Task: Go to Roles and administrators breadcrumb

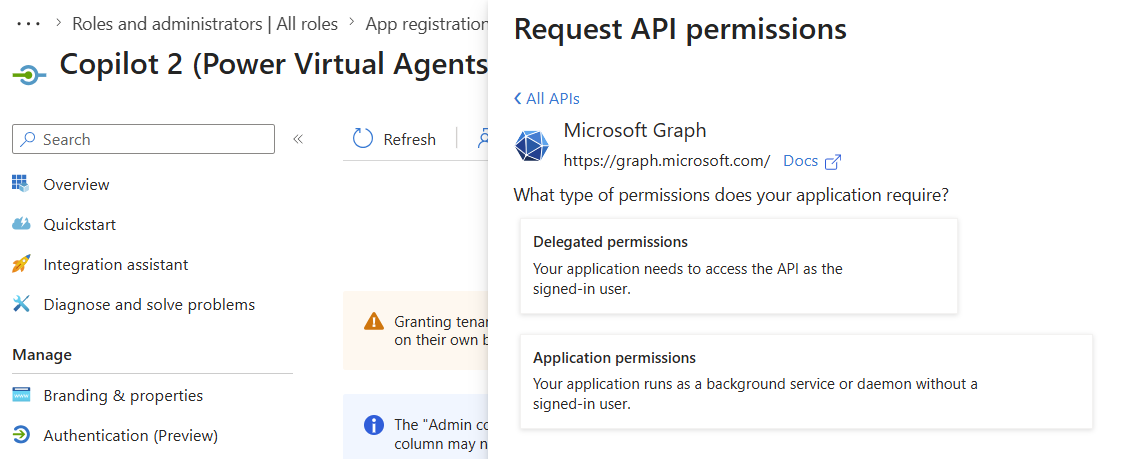Action: coord(205,24)
